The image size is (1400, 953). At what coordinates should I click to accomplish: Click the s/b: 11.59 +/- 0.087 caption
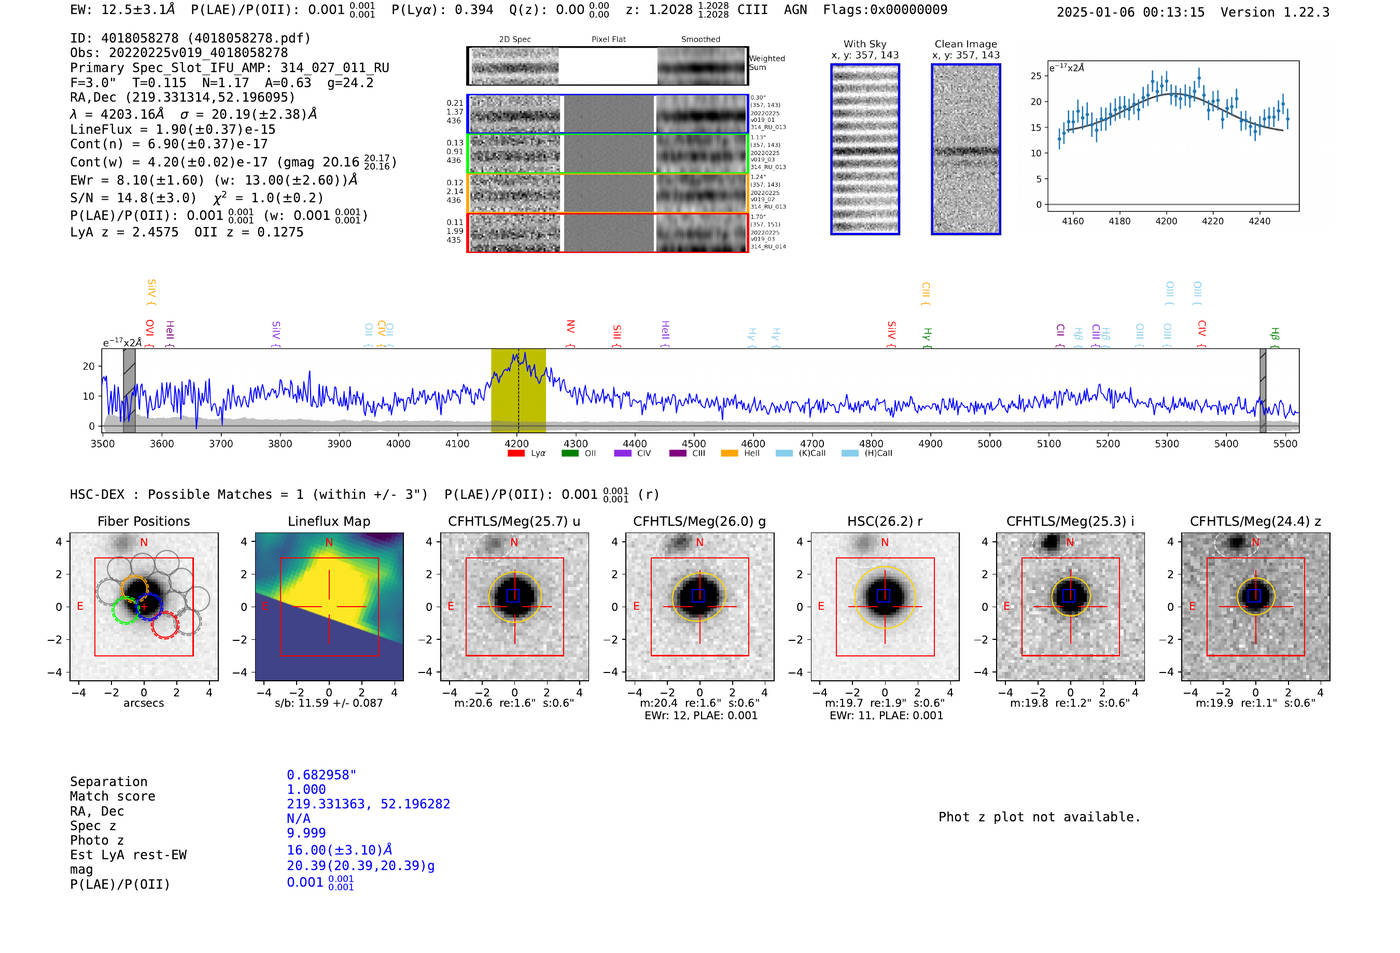click(329, 703)
